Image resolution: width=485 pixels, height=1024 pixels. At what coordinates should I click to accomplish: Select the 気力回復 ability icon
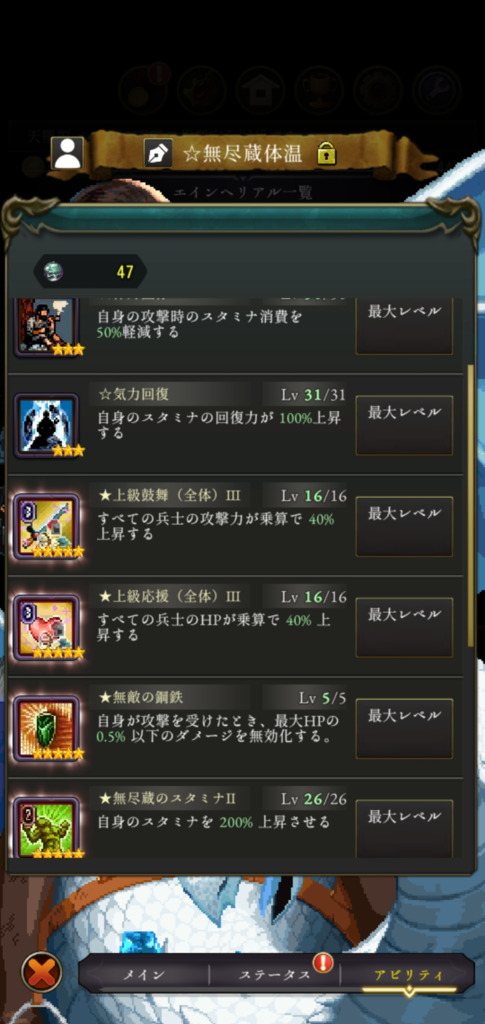point(46,425)
